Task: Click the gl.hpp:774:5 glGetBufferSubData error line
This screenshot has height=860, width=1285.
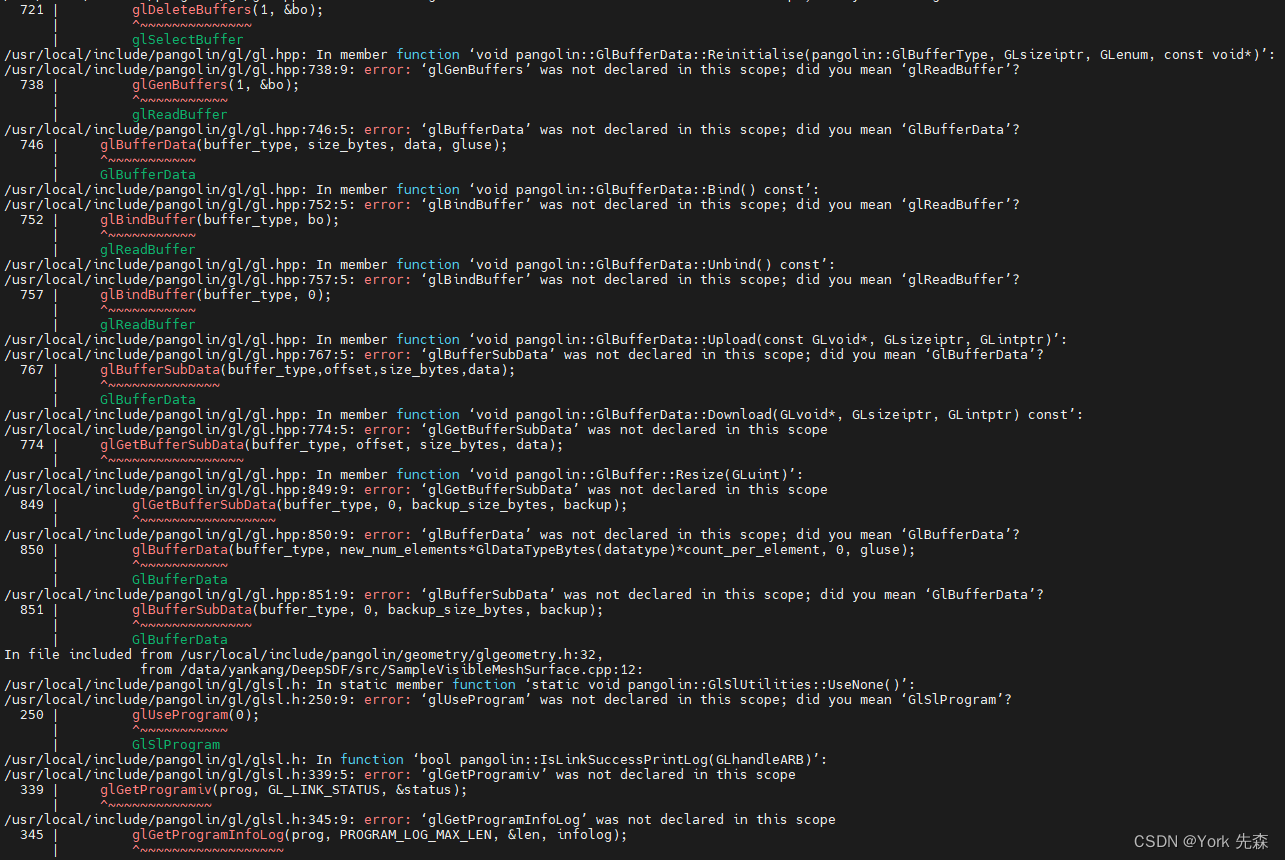Action: [416, 429]
